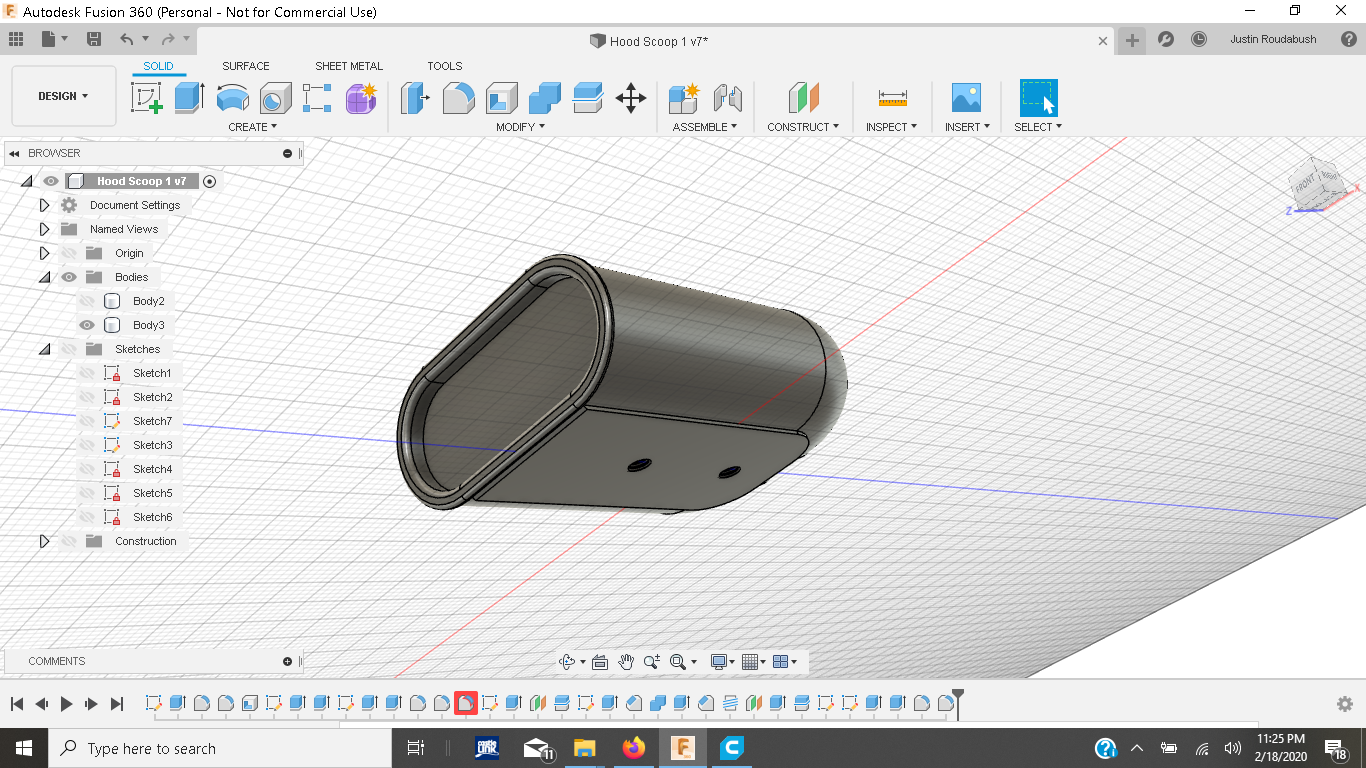Image resolution: width=1366 pixels, height=768 pixels.
Task: Select the Insert Image tool
Action: pyautogui.click(x=966, y=98)
